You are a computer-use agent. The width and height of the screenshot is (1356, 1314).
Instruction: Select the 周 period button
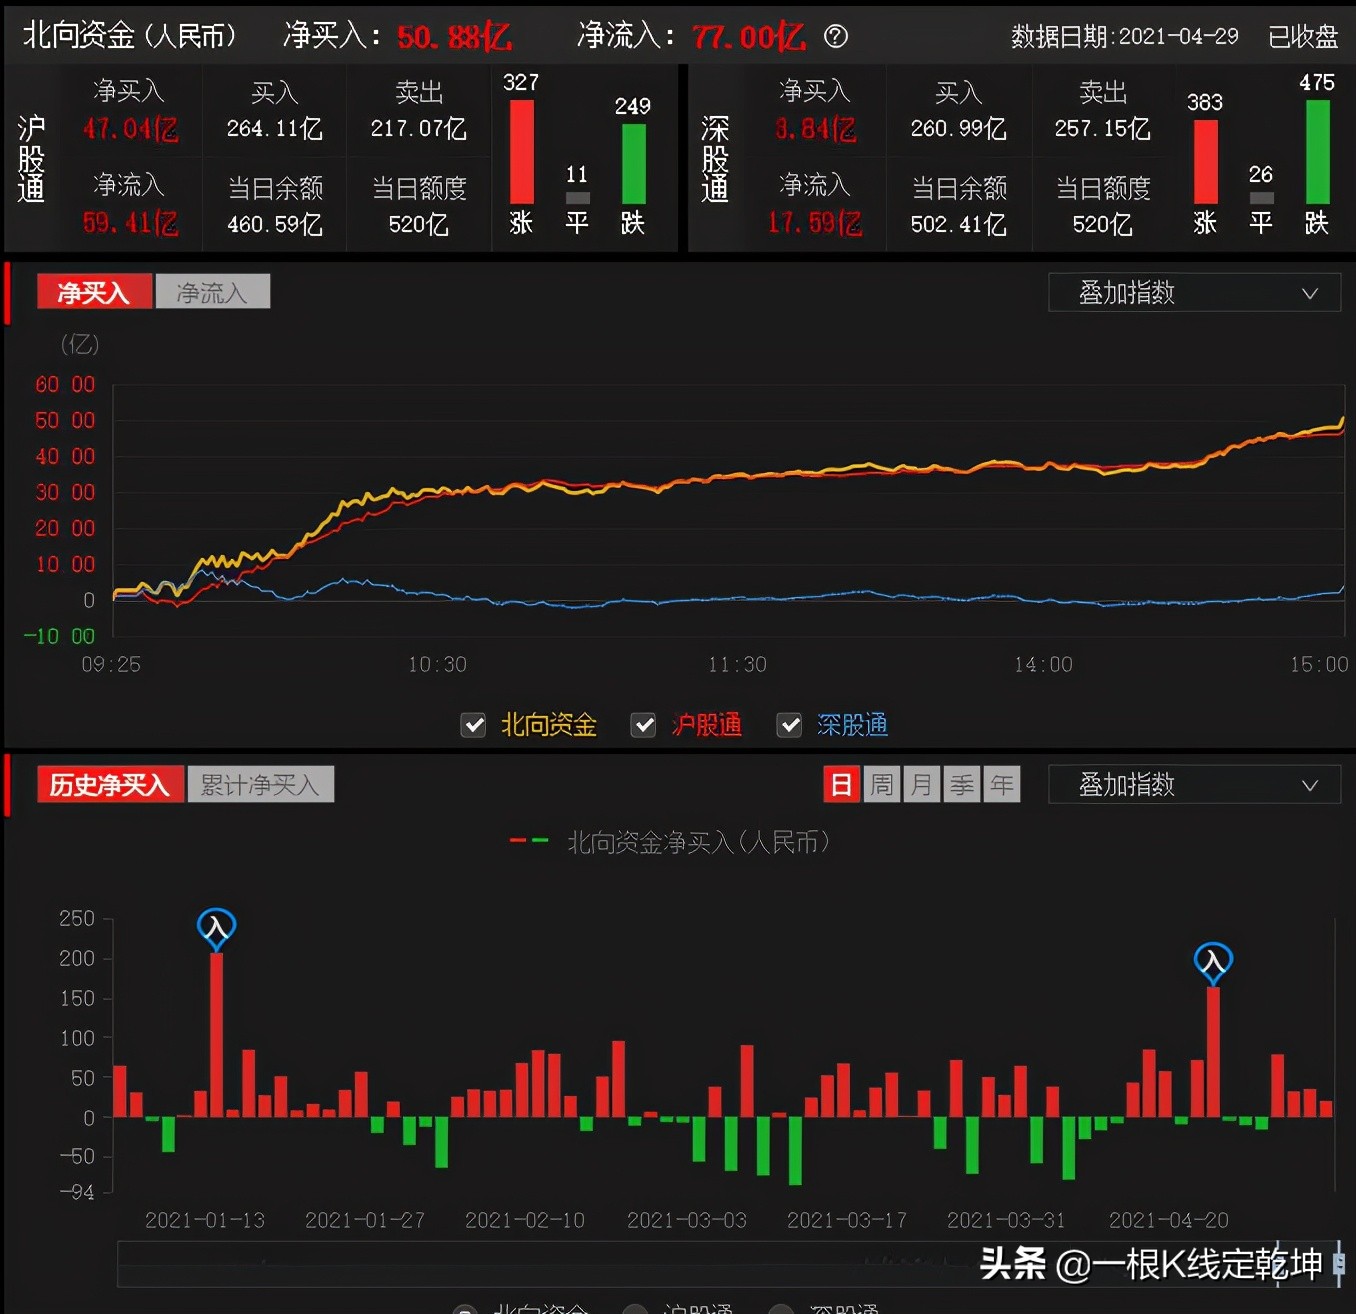pos(882,785)
